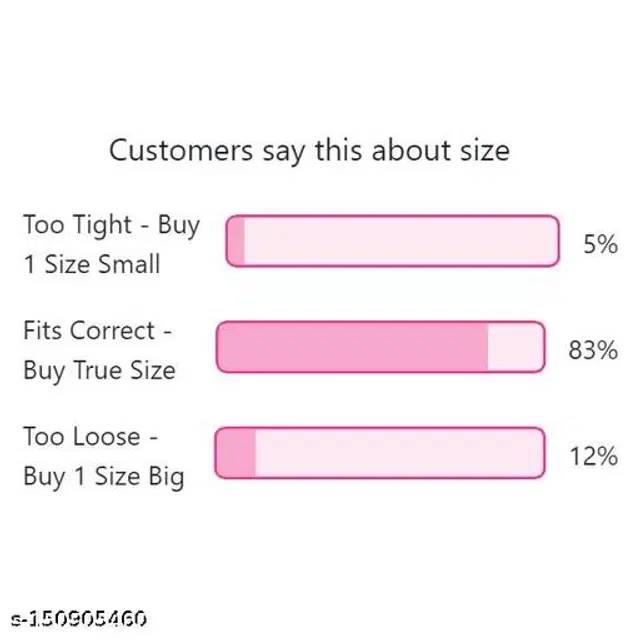Click the 83% value
This screenshot has height=640, width=640.
(593, 350)
